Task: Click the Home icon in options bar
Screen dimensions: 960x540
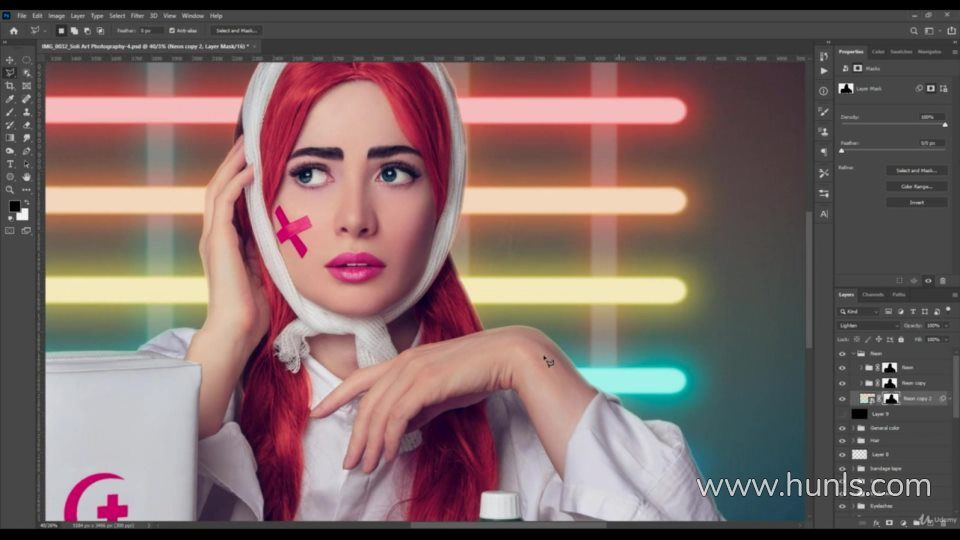Action: pyautogui.click(x=13, y=31)
